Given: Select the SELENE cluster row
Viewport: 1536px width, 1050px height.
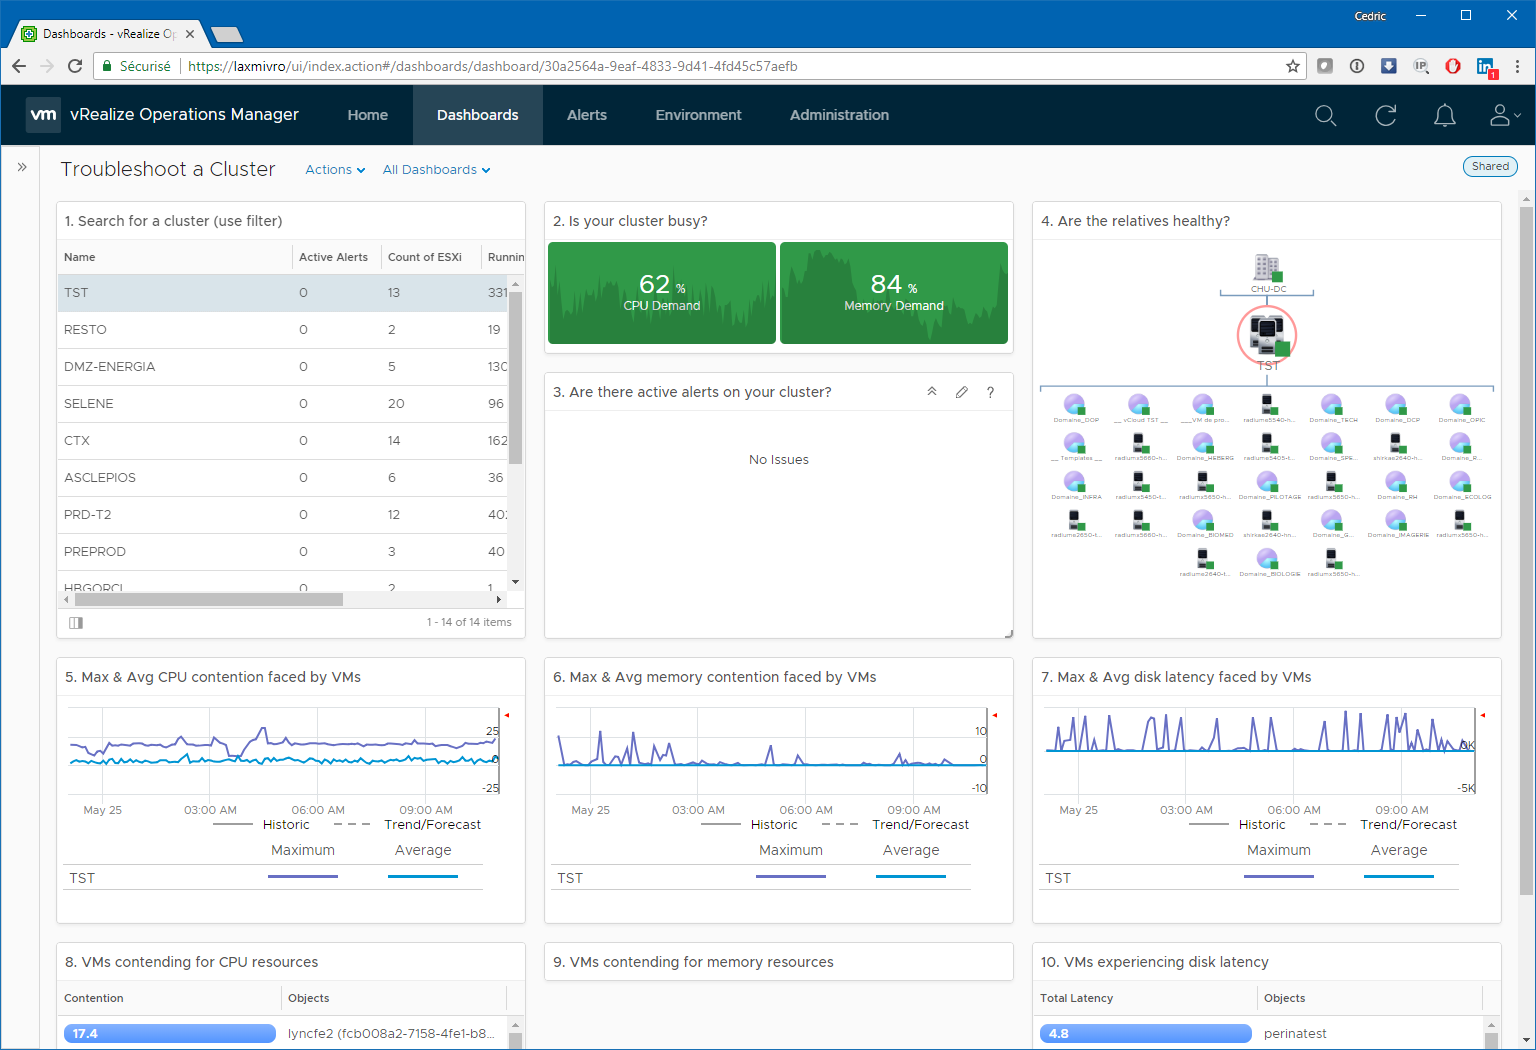Looking at the screenshot, I should pyautogui.click(x=89, y=404).
